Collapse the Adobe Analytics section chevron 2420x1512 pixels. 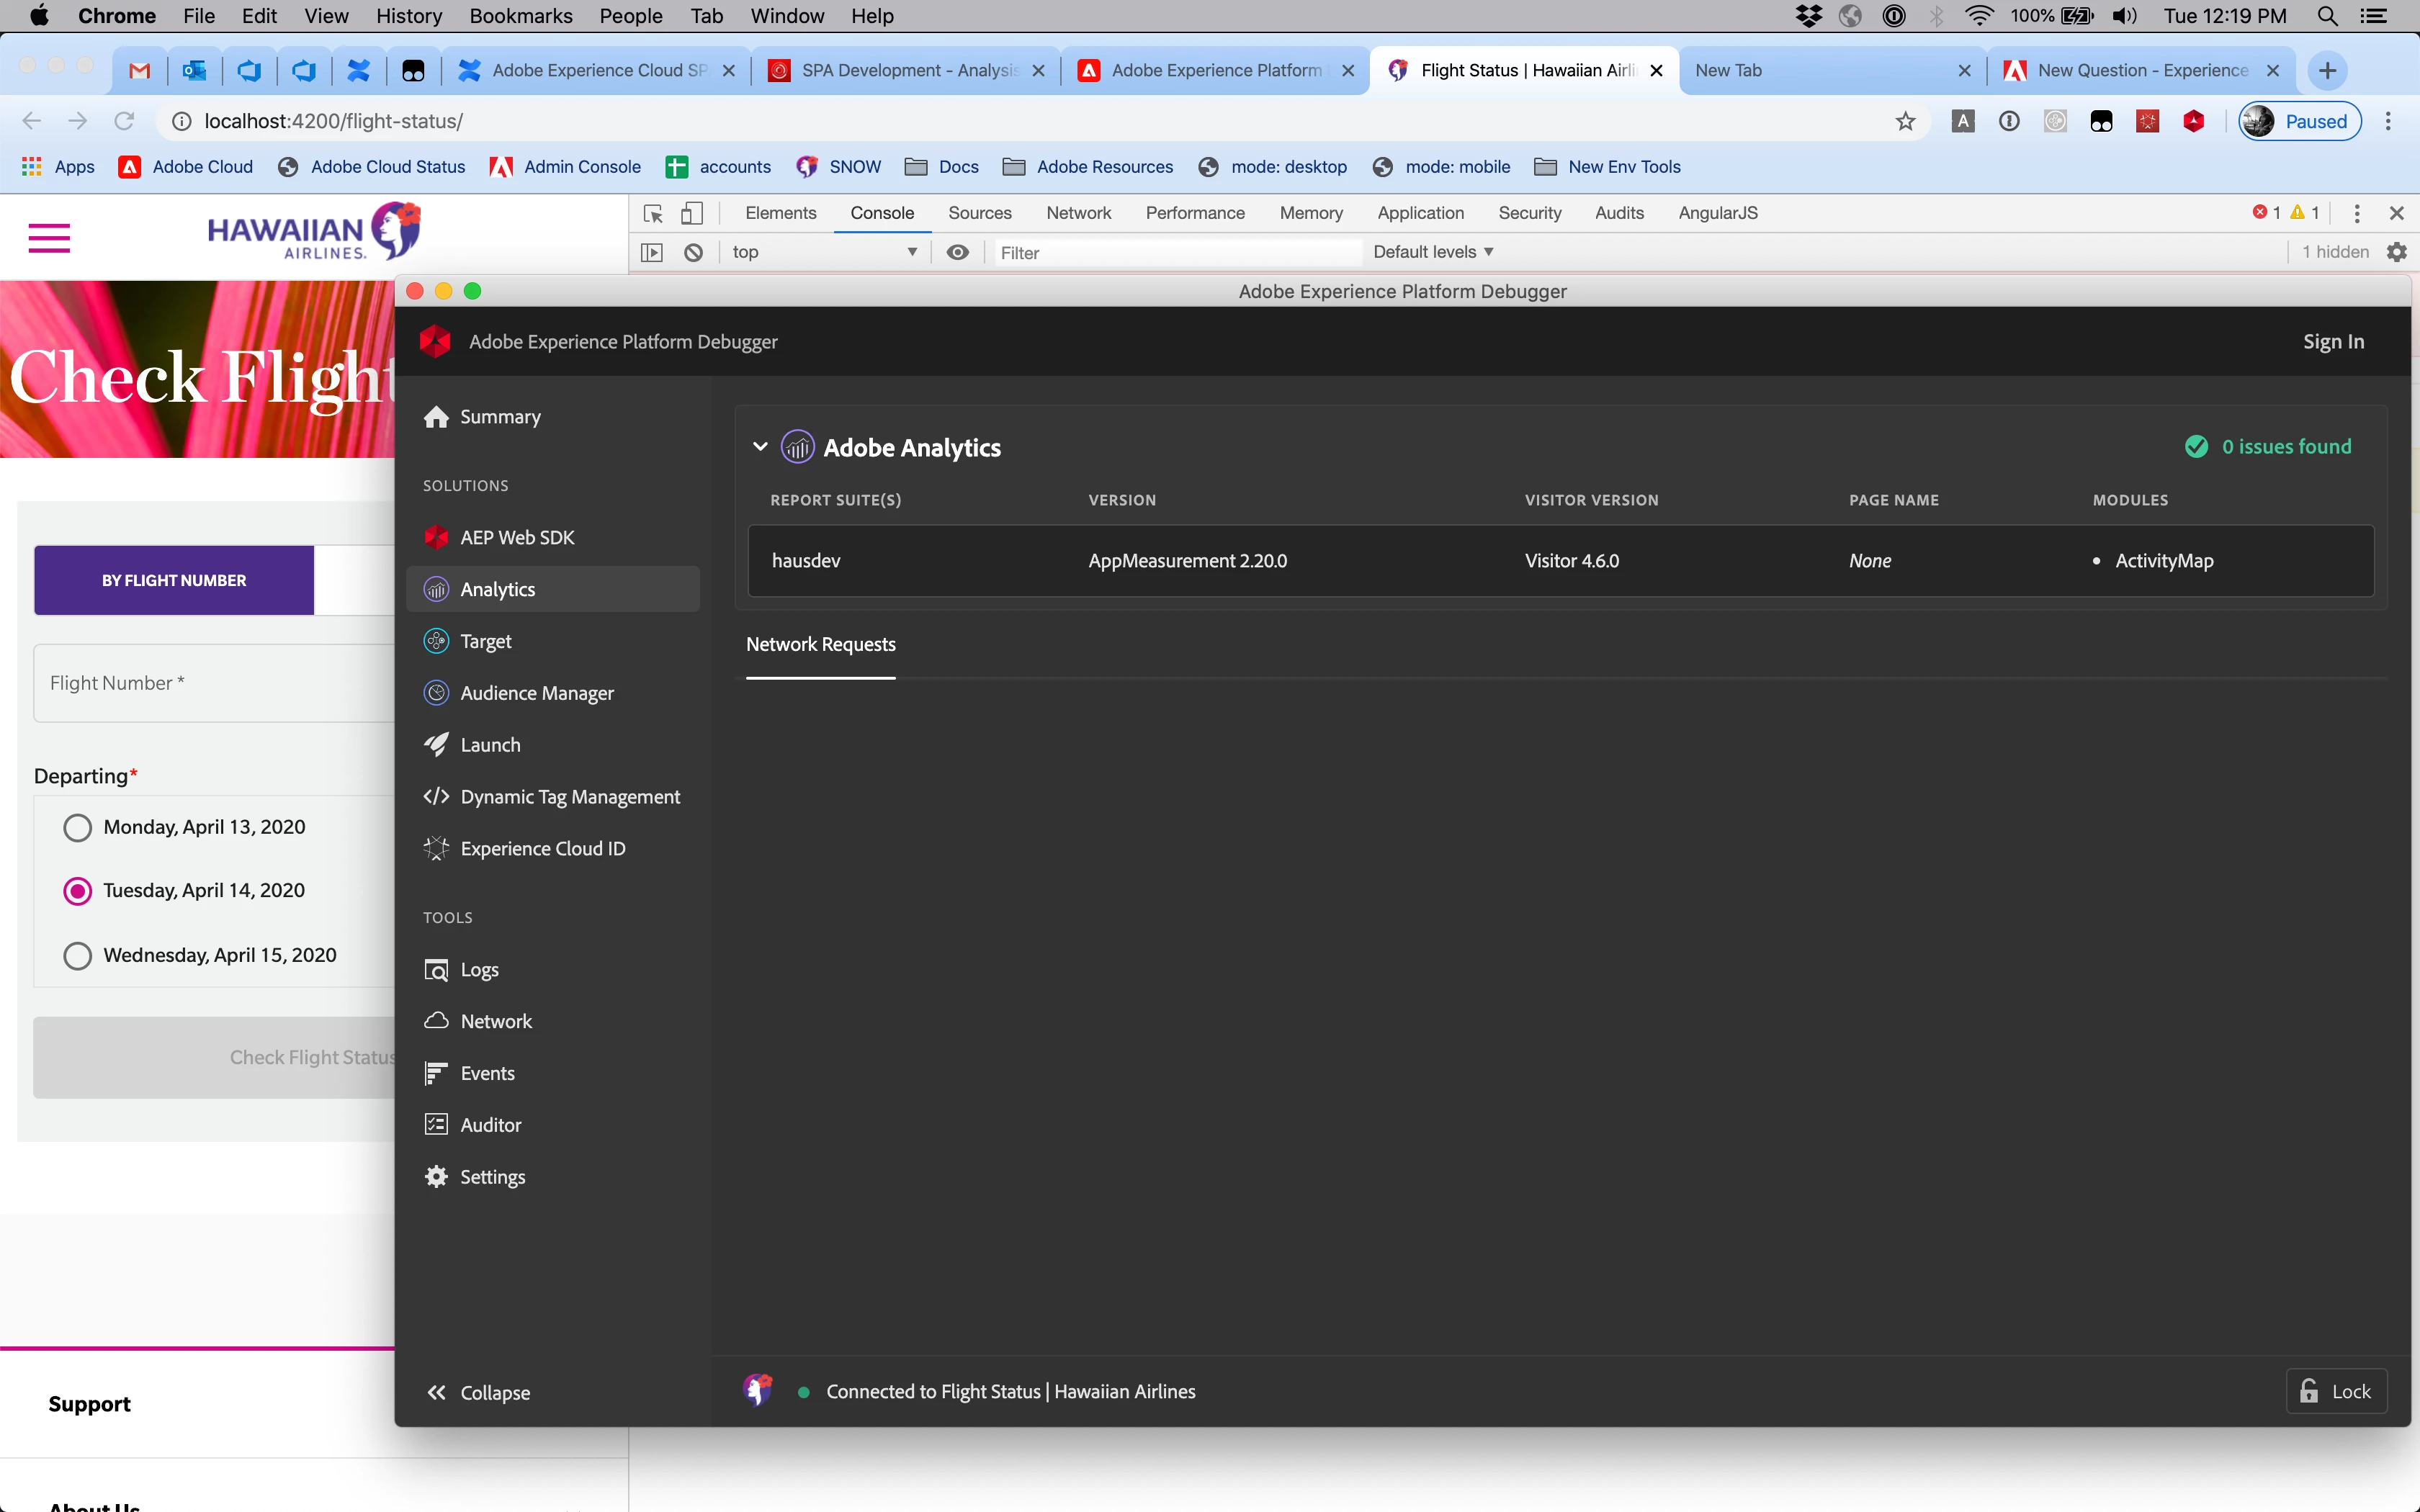coord(760,447)
